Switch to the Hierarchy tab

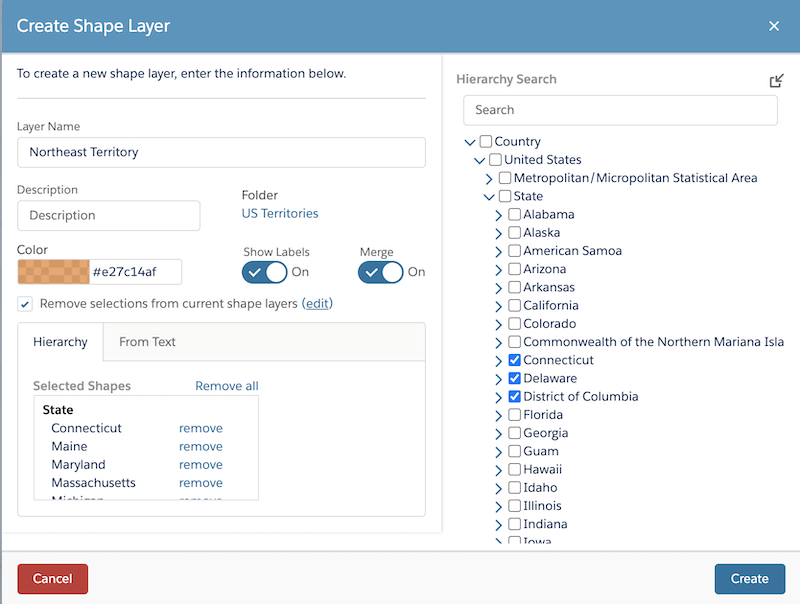pyautogui.click(x=60, y=342)
